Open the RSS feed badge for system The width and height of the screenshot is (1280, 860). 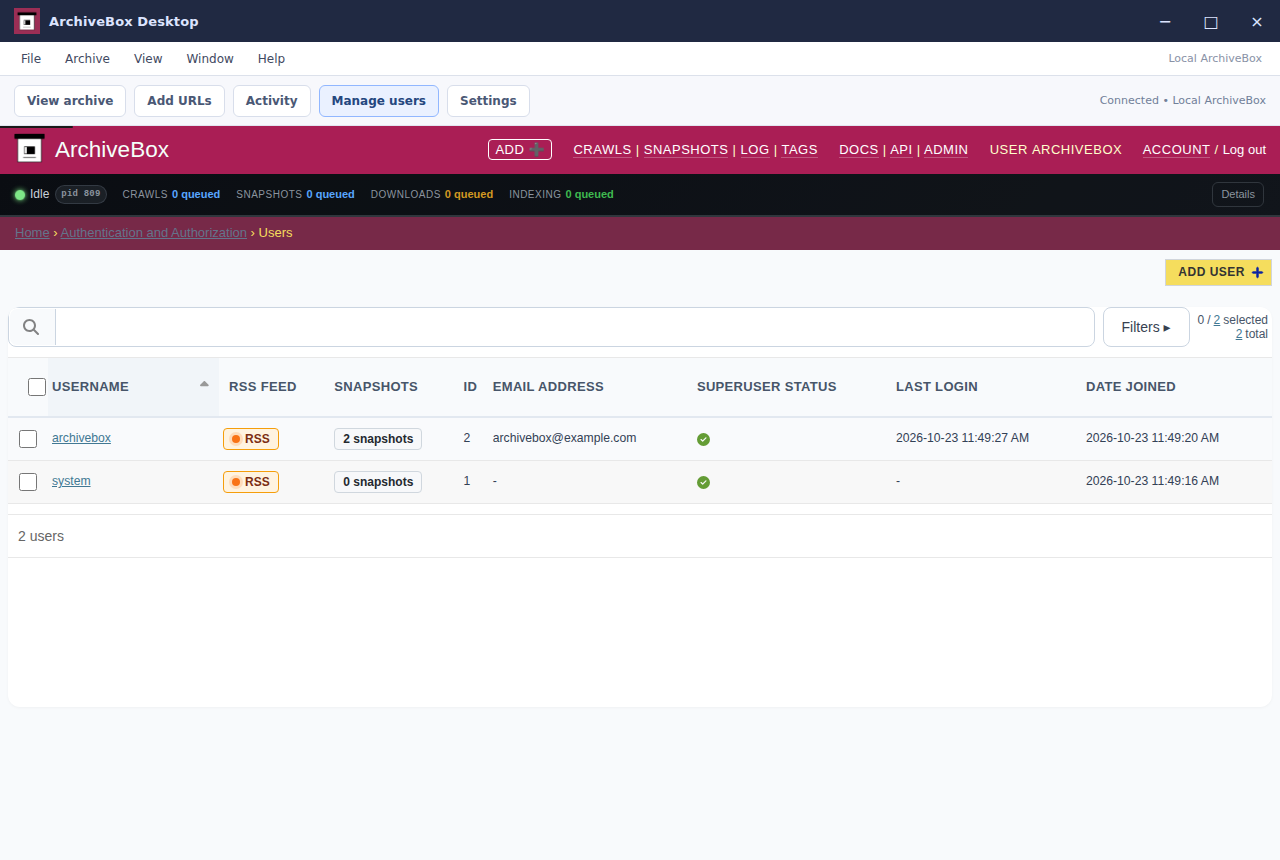tap(251, 482)
